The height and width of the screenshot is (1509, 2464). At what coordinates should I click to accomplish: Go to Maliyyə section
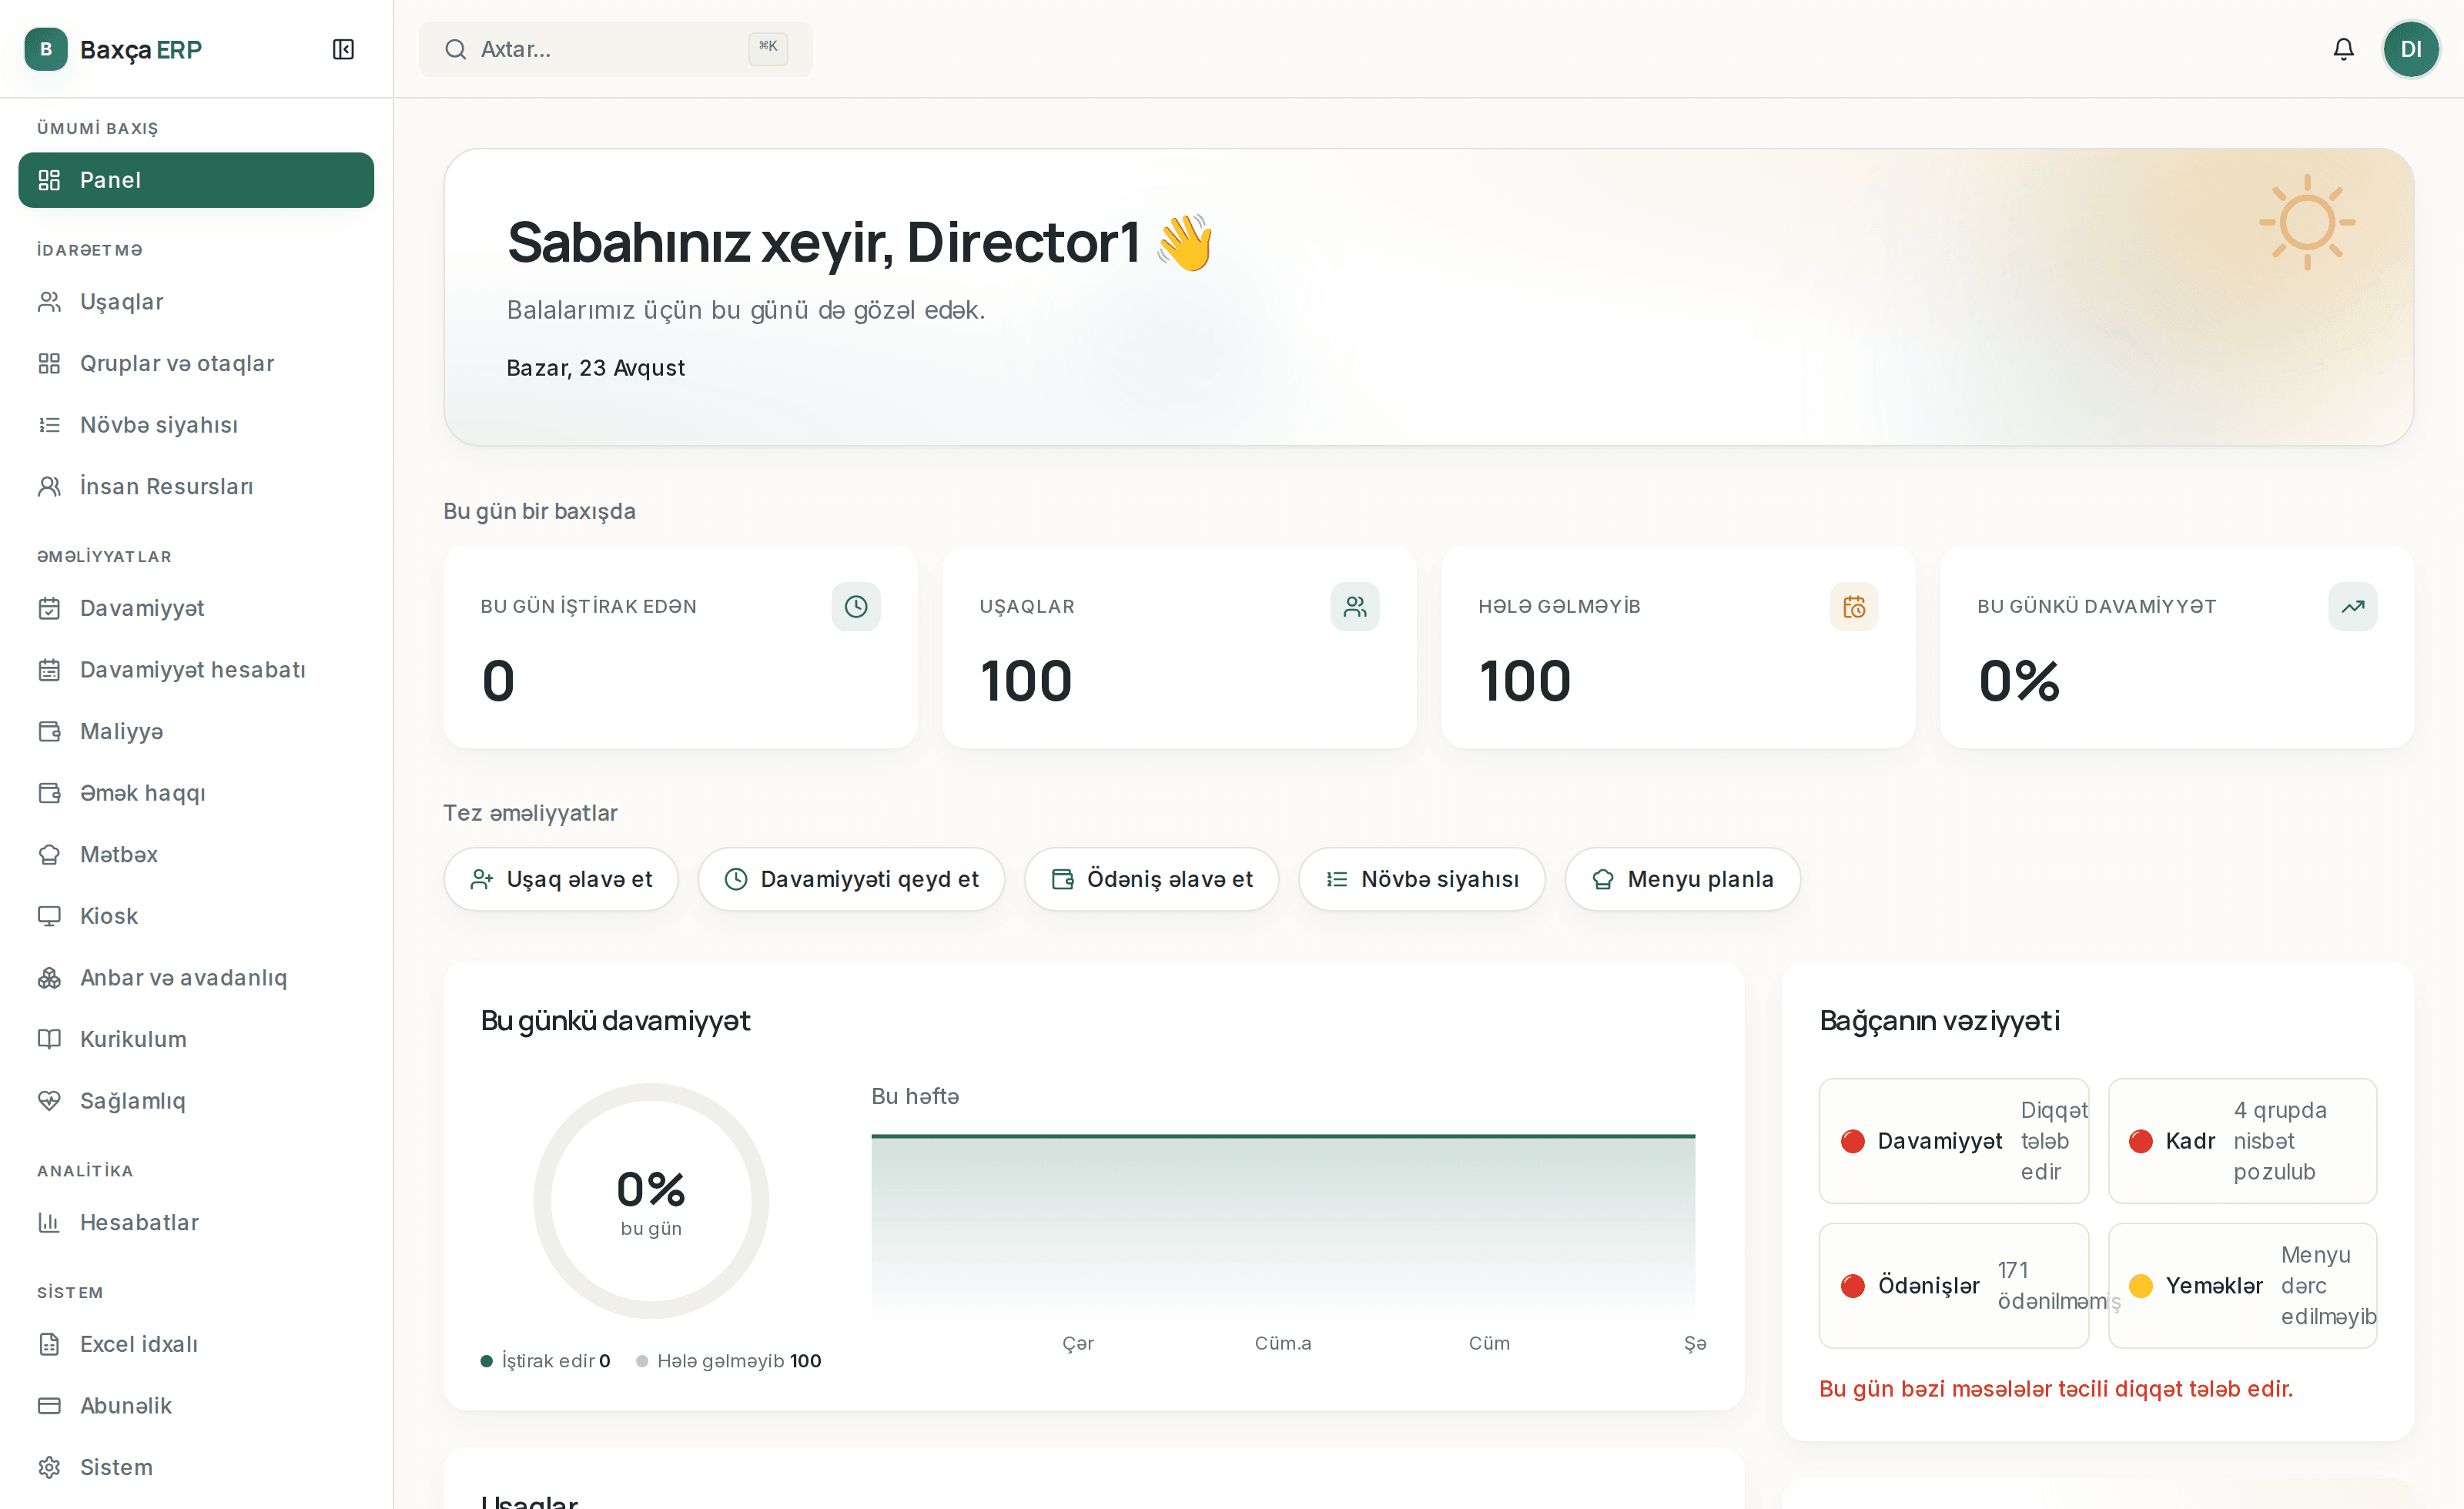[x=196, y=731]
